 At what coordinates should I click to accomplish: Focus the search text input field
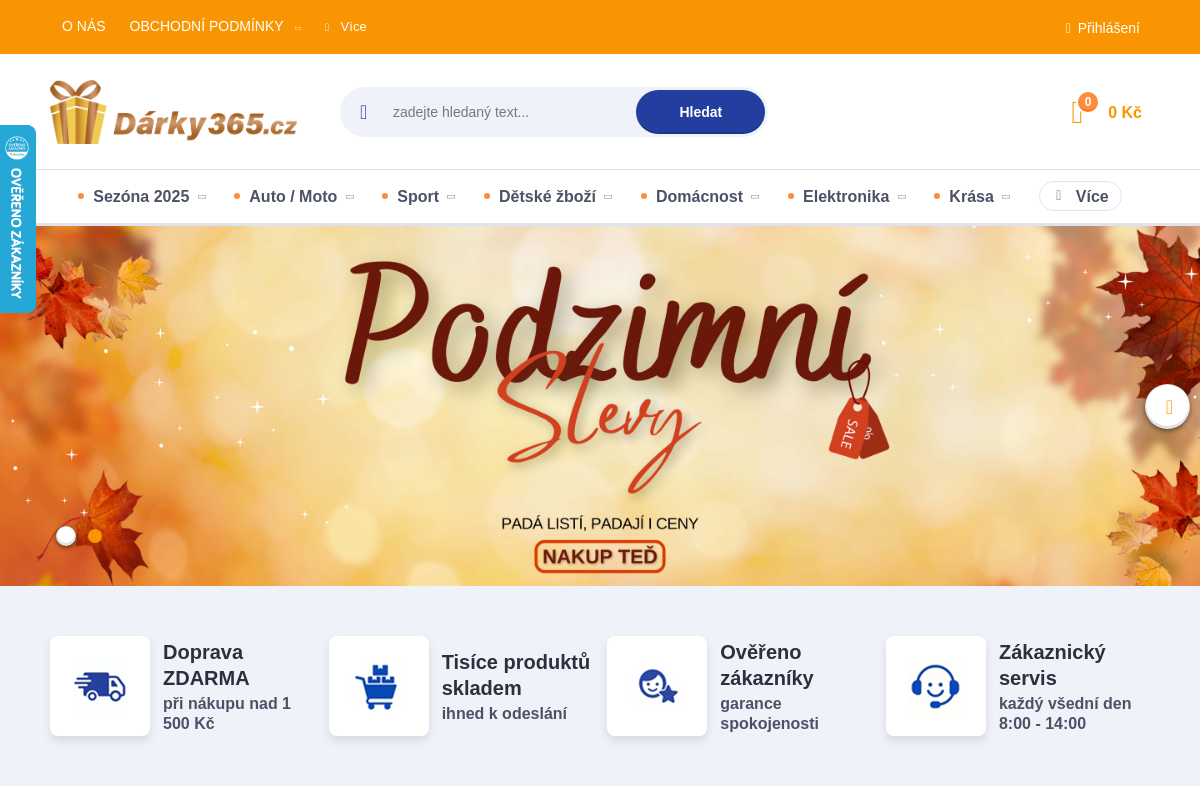click(505, 112)
